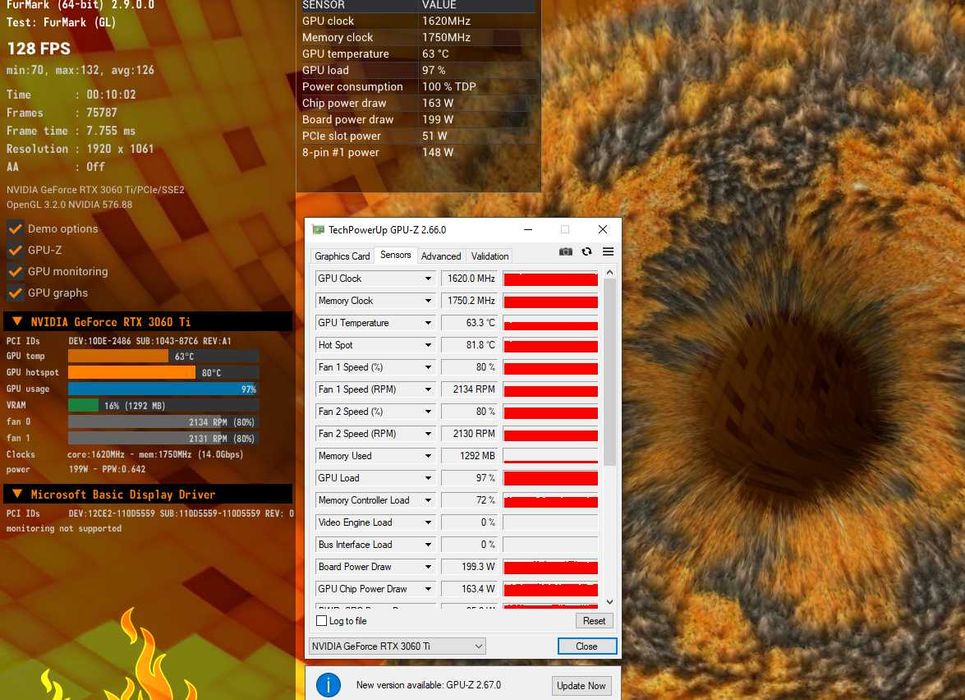Viewport: 965px width, 700px height.
Task: Click the Hot Spot red sensor graph
Action: tap(550, 345)
